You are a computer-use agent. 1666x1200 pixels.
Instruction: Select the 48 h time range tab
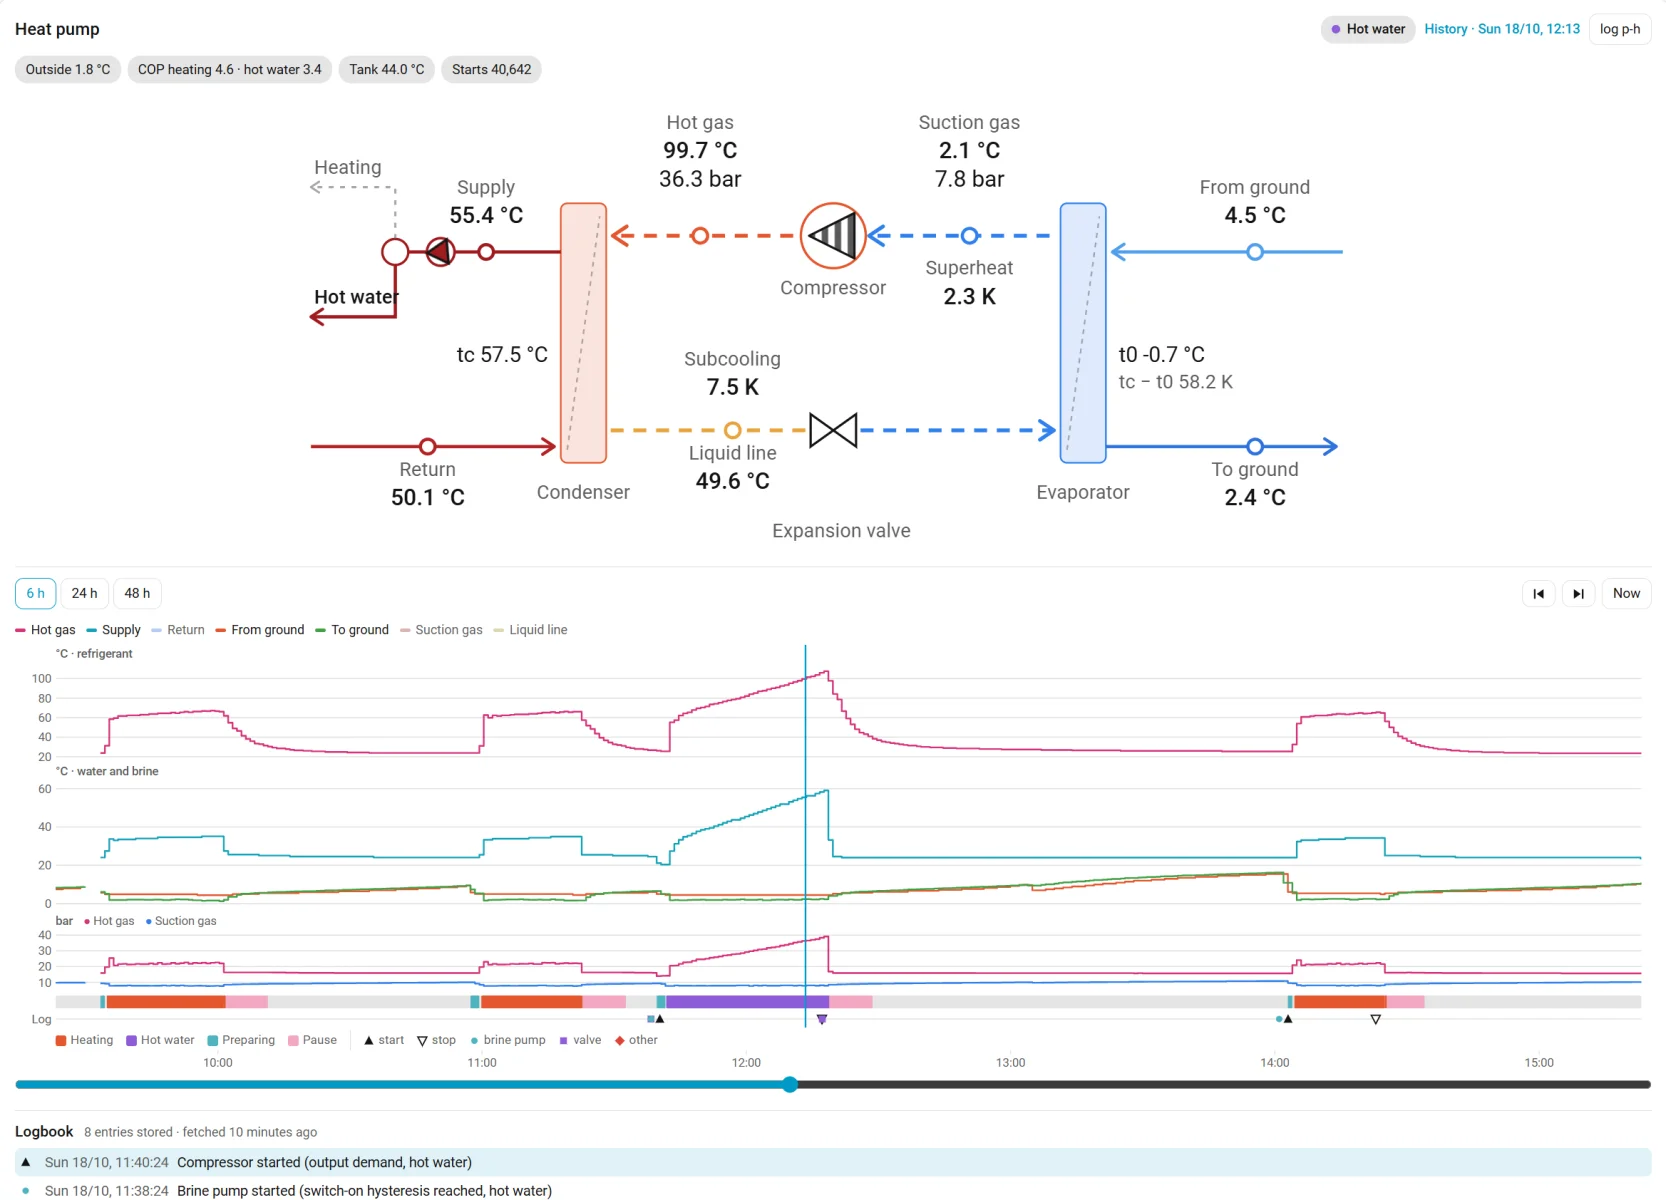tap(137, 593)
